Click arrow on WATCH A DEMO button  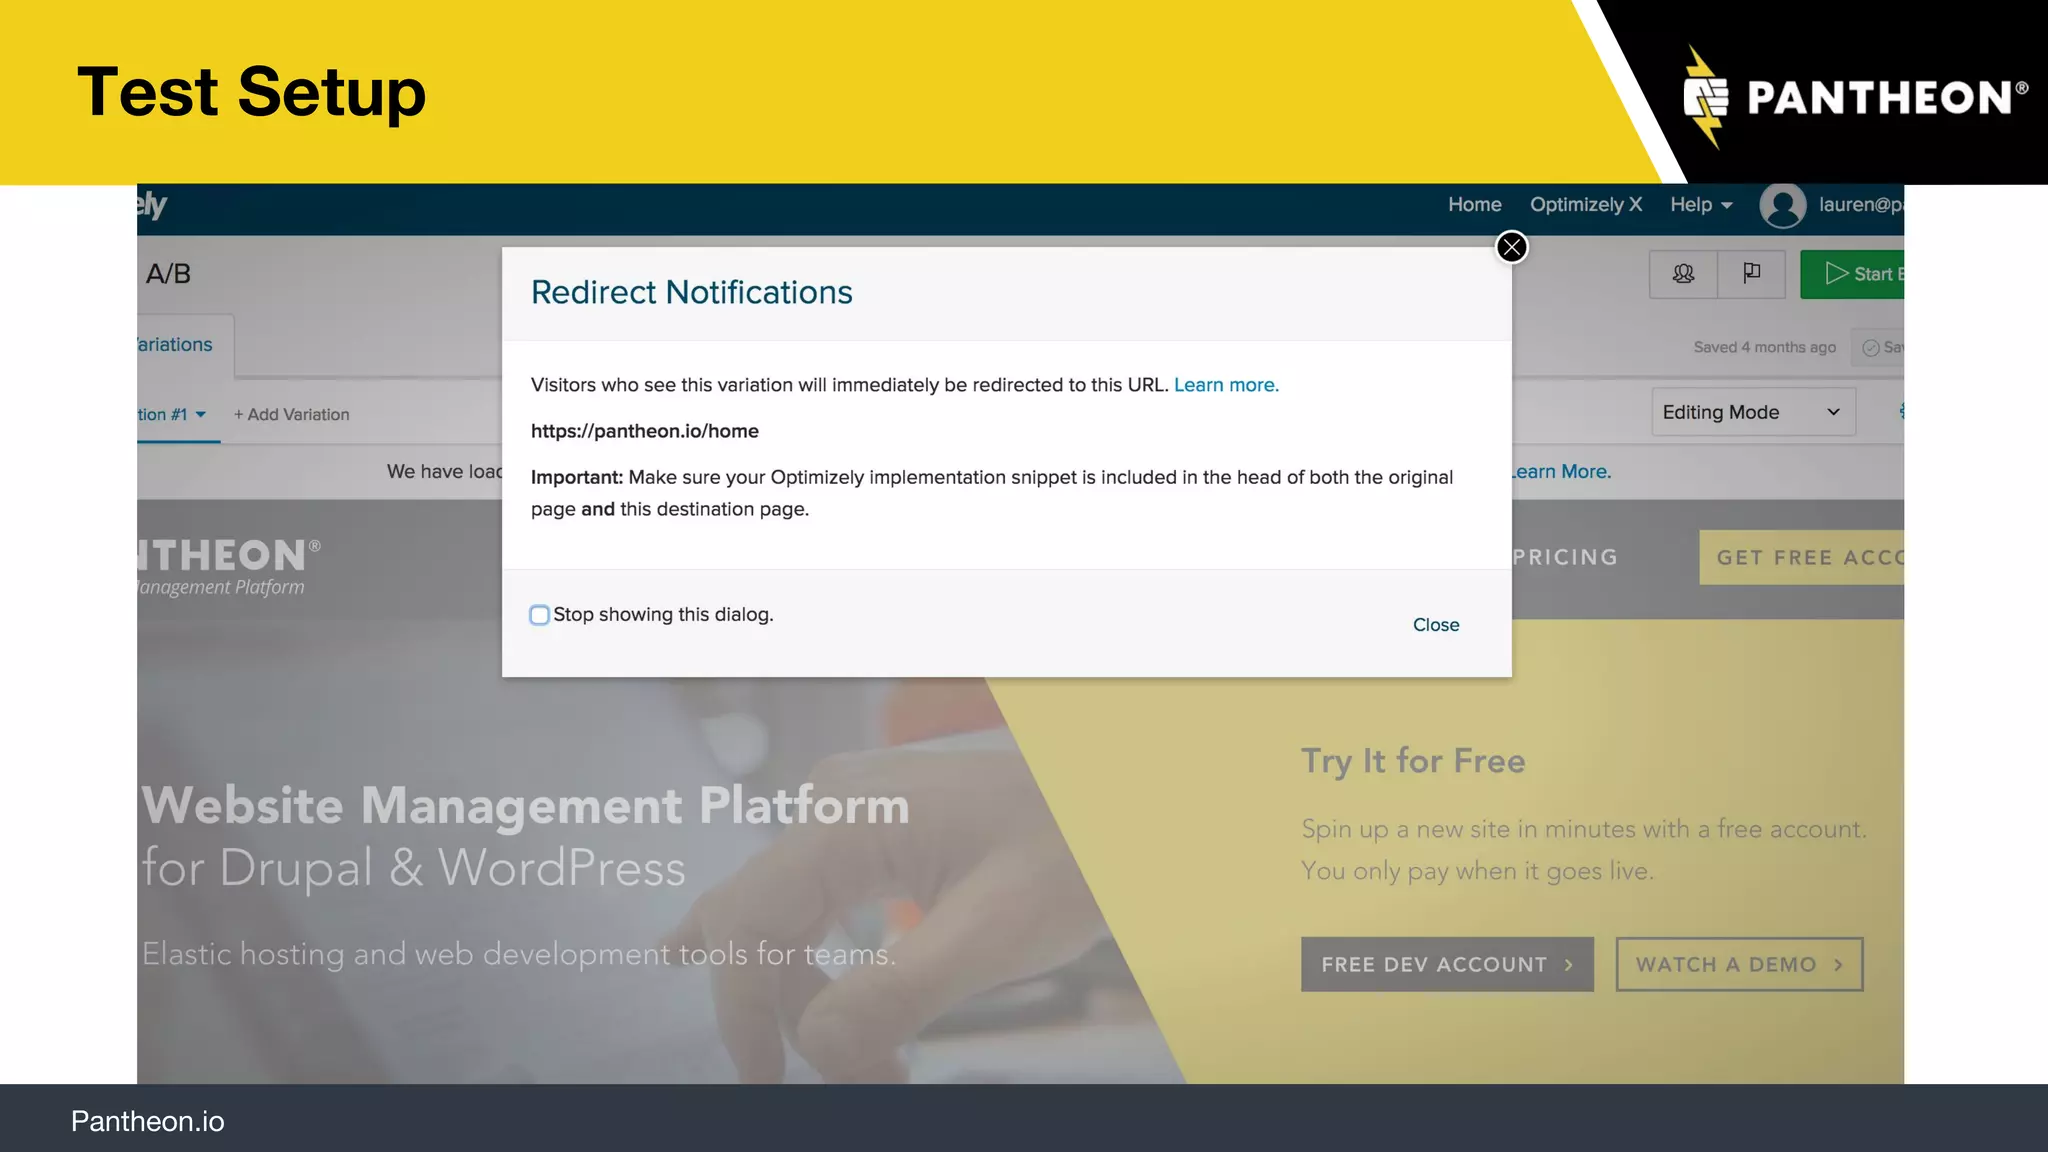[1838, 965]
